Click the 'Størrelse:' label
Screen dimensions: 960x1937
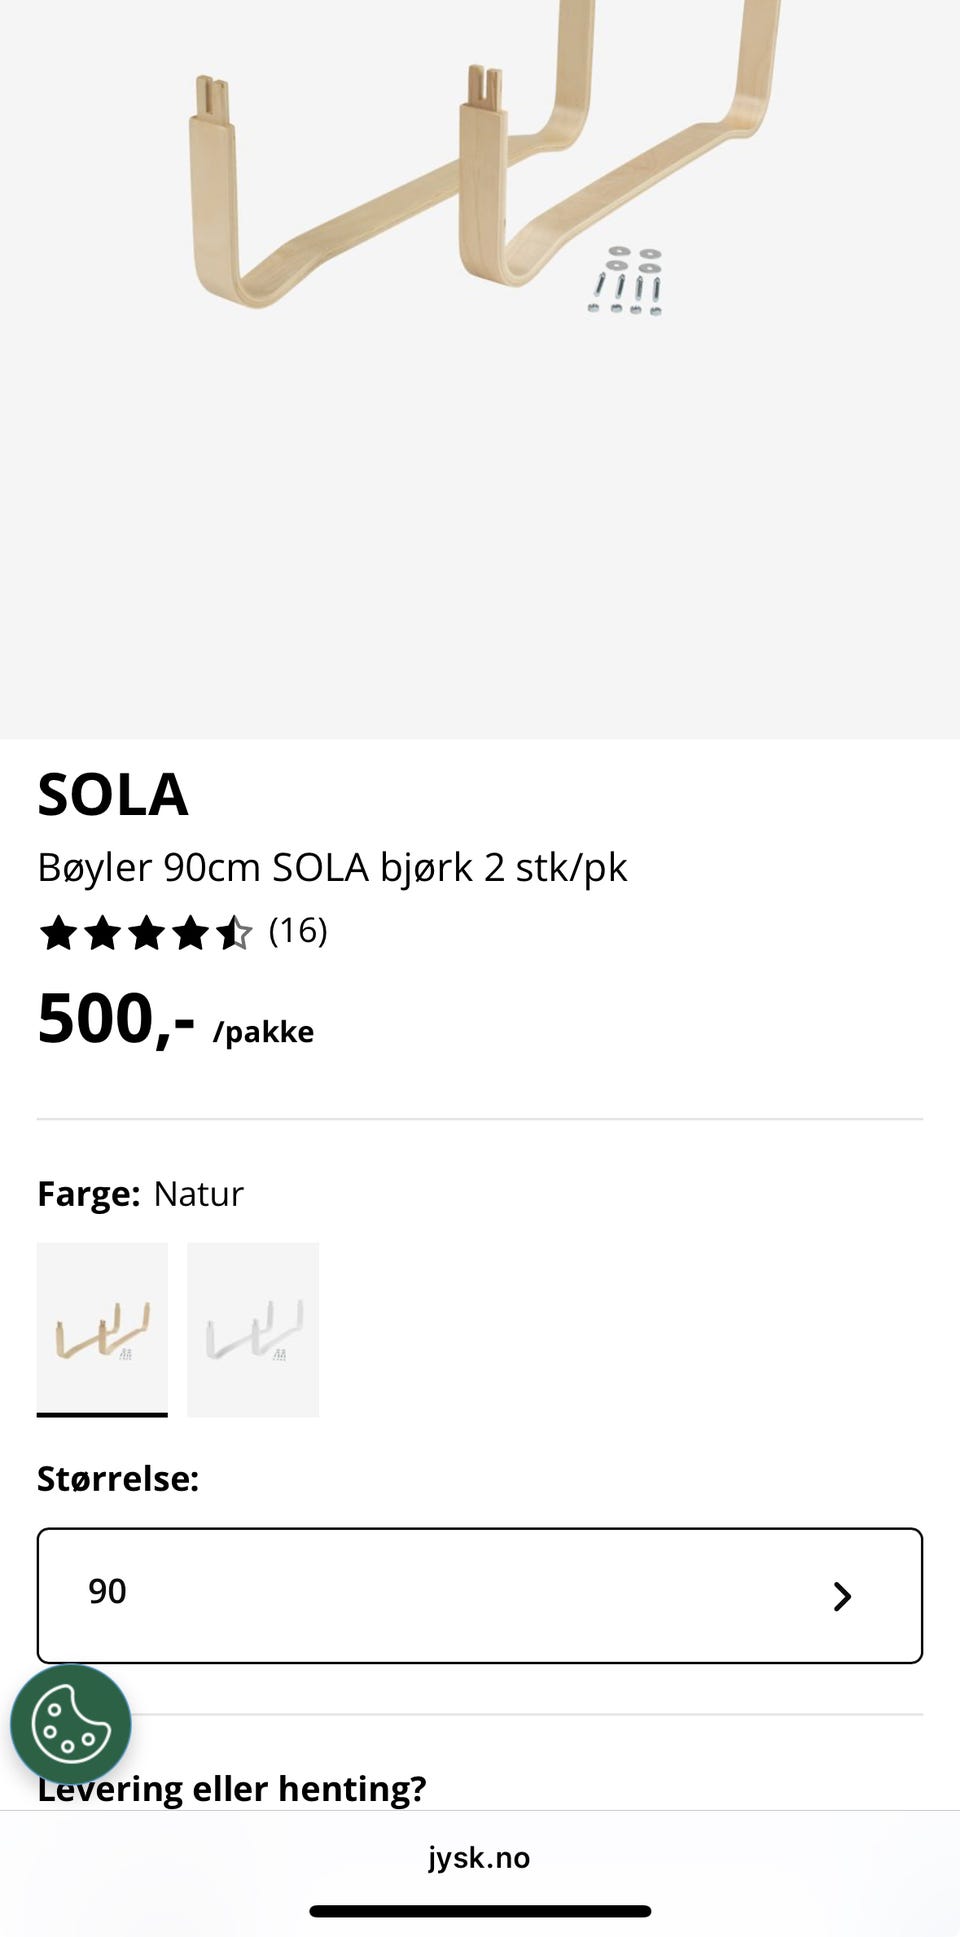118,1478
